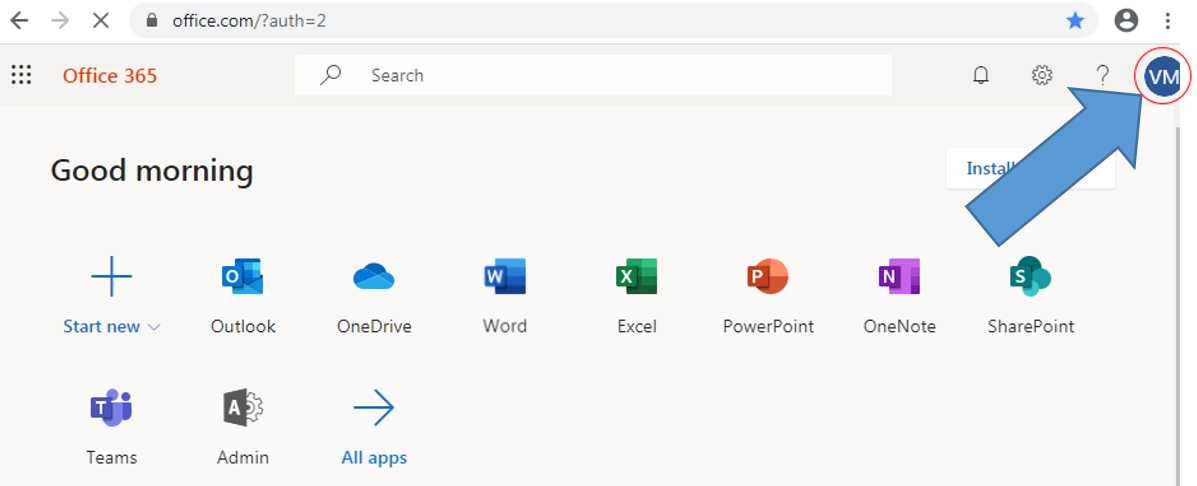The height and width of the screenshot is (486, 1197).
Task: Bookmark this page with the star
Action: tap(1076, 21)
